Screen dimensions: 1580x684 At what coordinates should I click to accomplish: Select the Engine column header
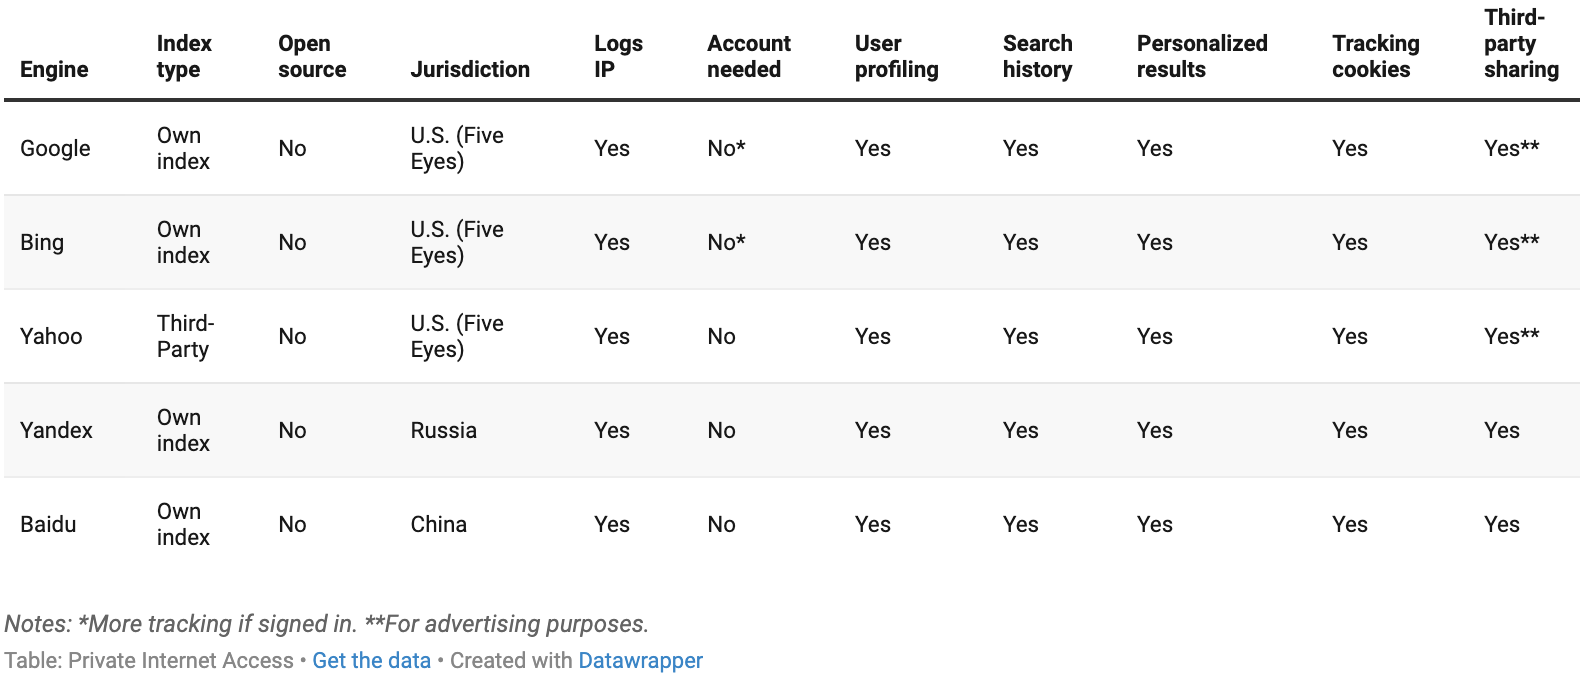point(54,69)
